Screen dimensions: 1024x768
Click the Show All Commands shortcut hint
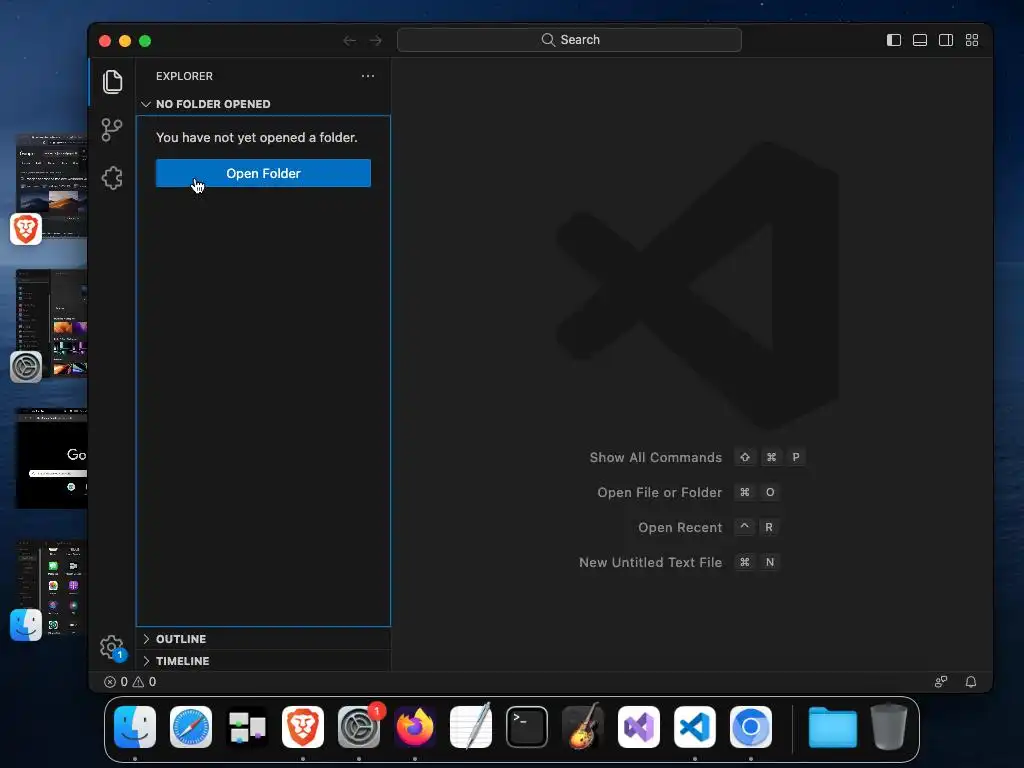pos(697,457)
